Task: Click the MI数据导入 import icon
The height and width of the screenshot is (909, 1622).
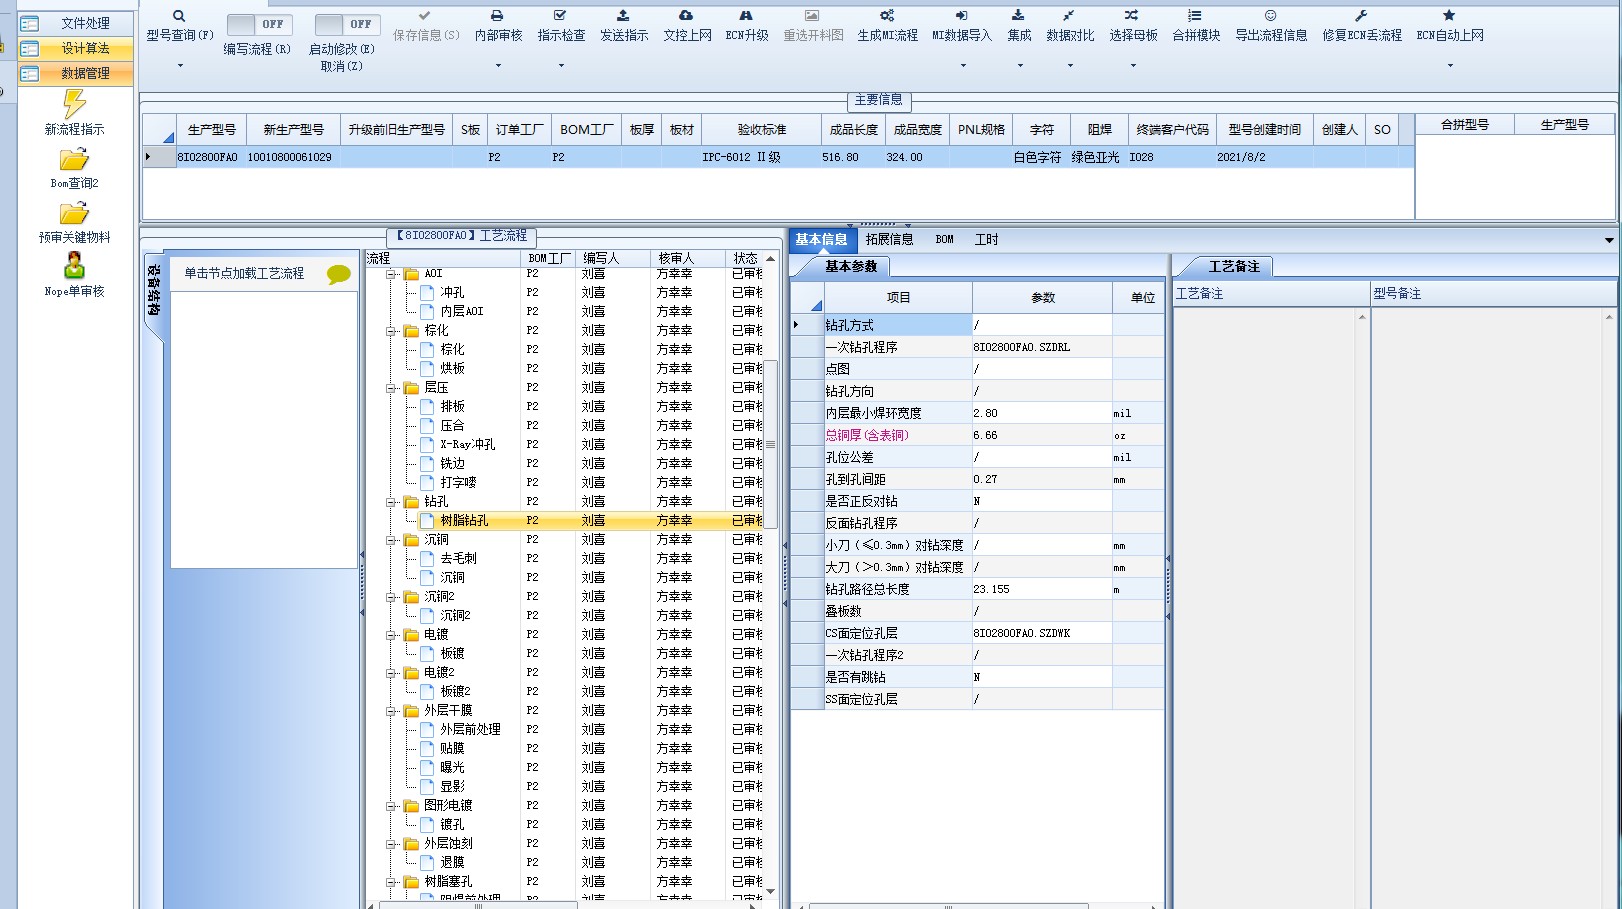Action: 961,16
